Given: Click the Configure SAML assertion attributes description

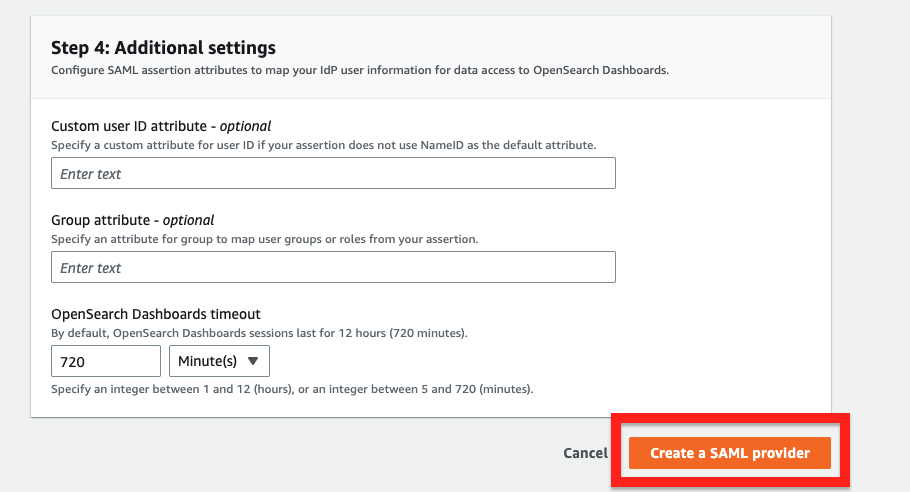Looking at the screenshot, I should (x=359, y=70).
